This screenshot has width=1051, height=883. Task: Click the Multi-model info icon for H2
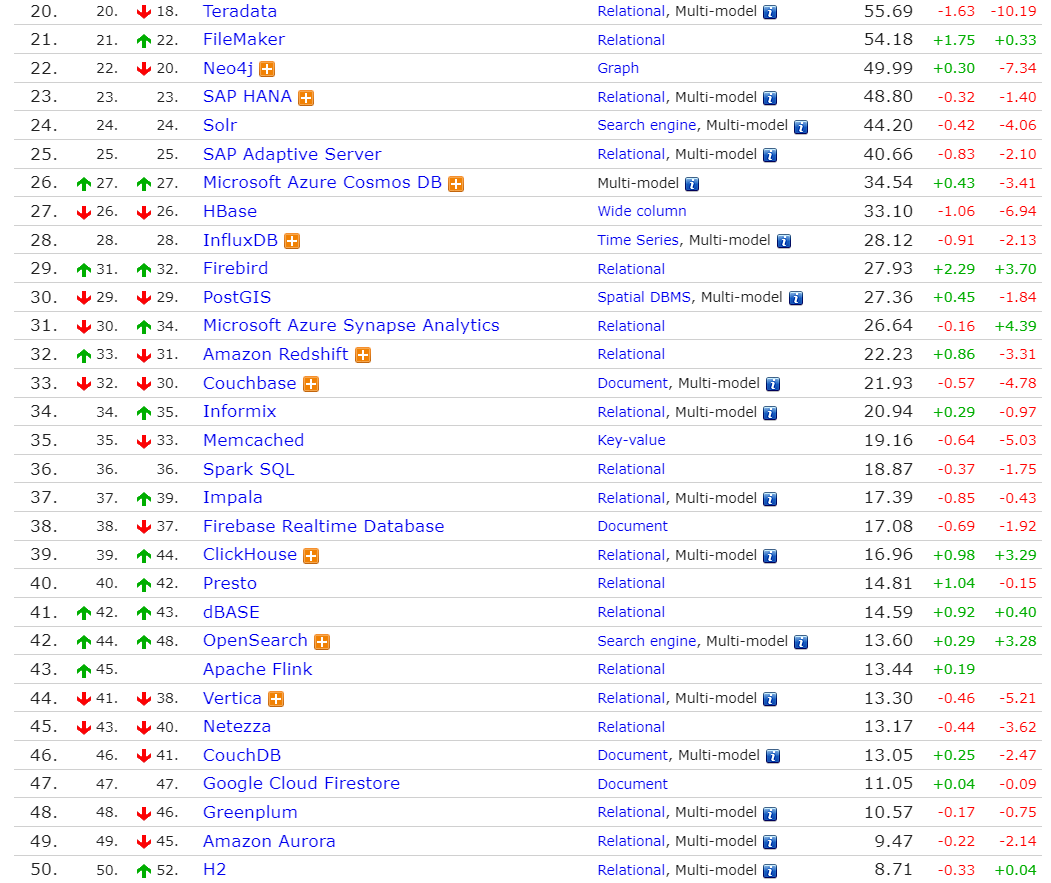tap(769, 871)
